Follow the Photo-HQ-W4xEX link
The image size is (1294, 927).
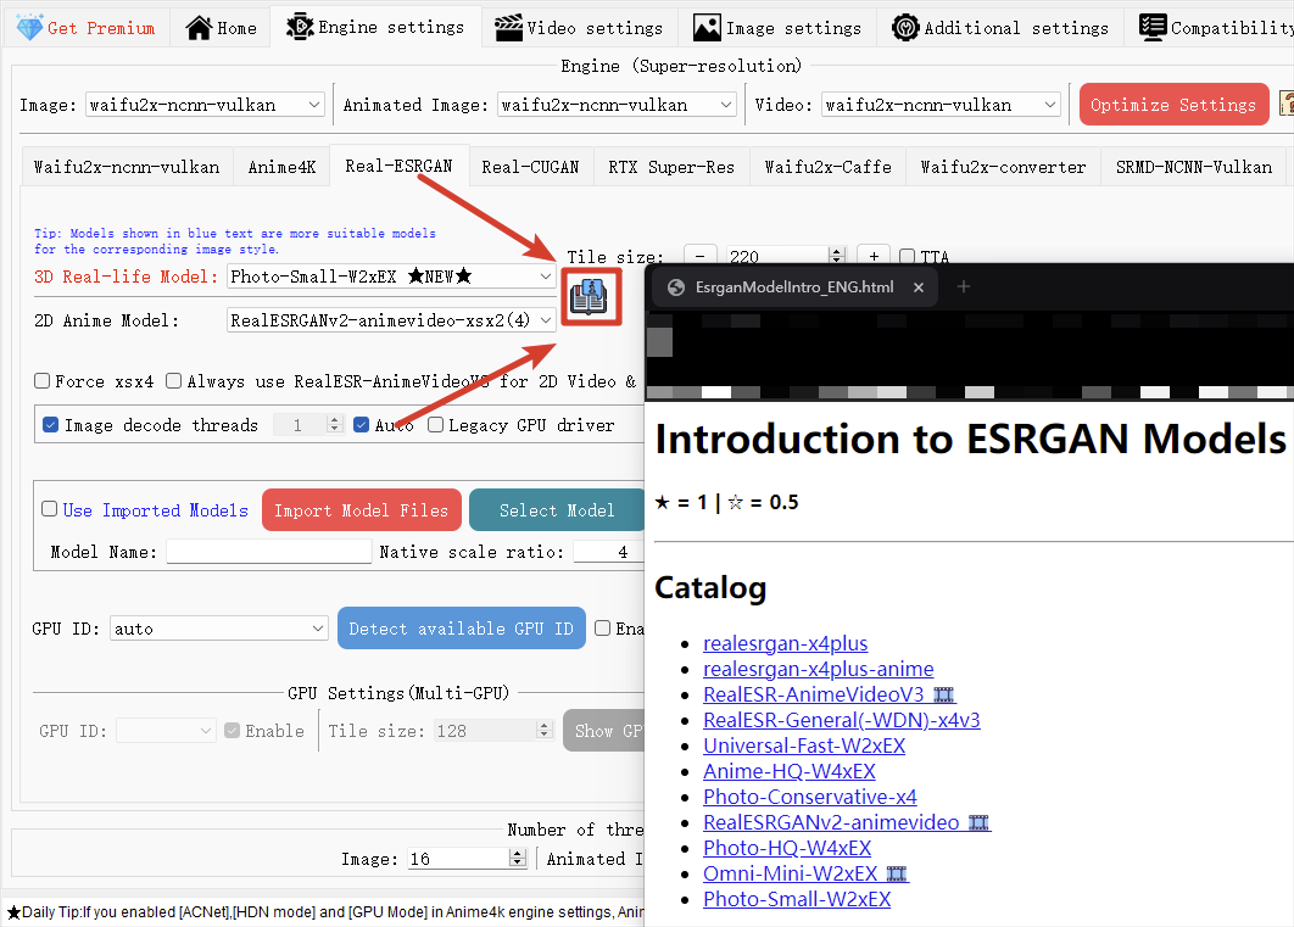(787, 848)
